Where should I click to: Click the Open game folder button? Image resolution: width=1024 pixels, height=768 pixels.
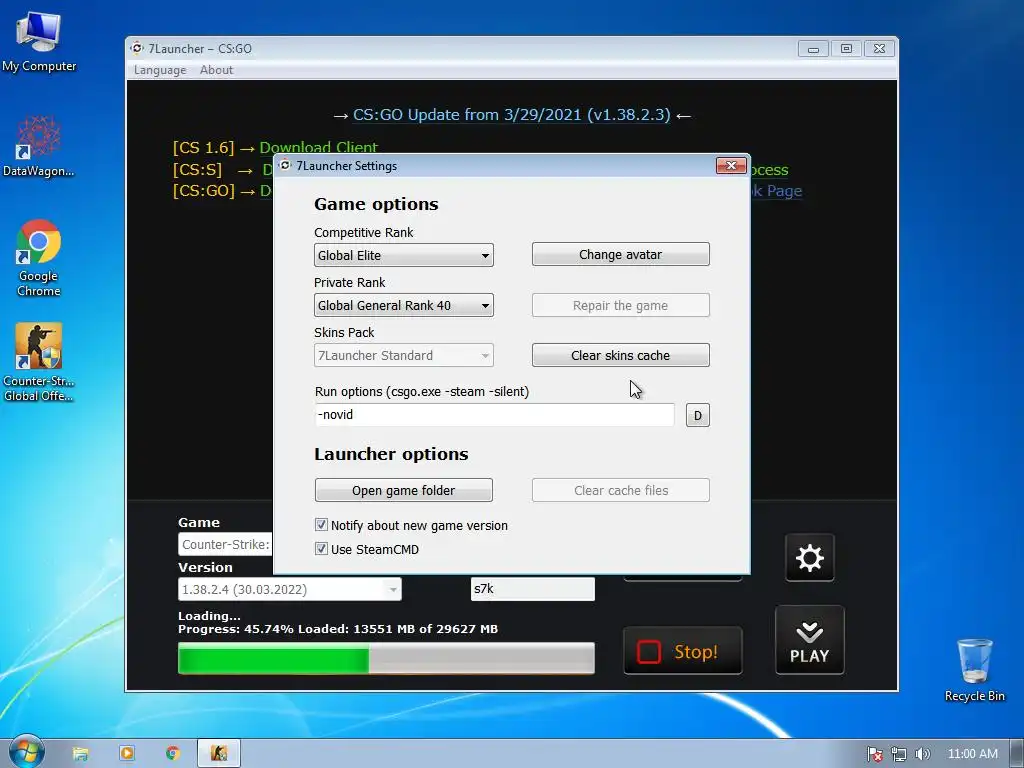pyautogui.click(x=404, y=490)
